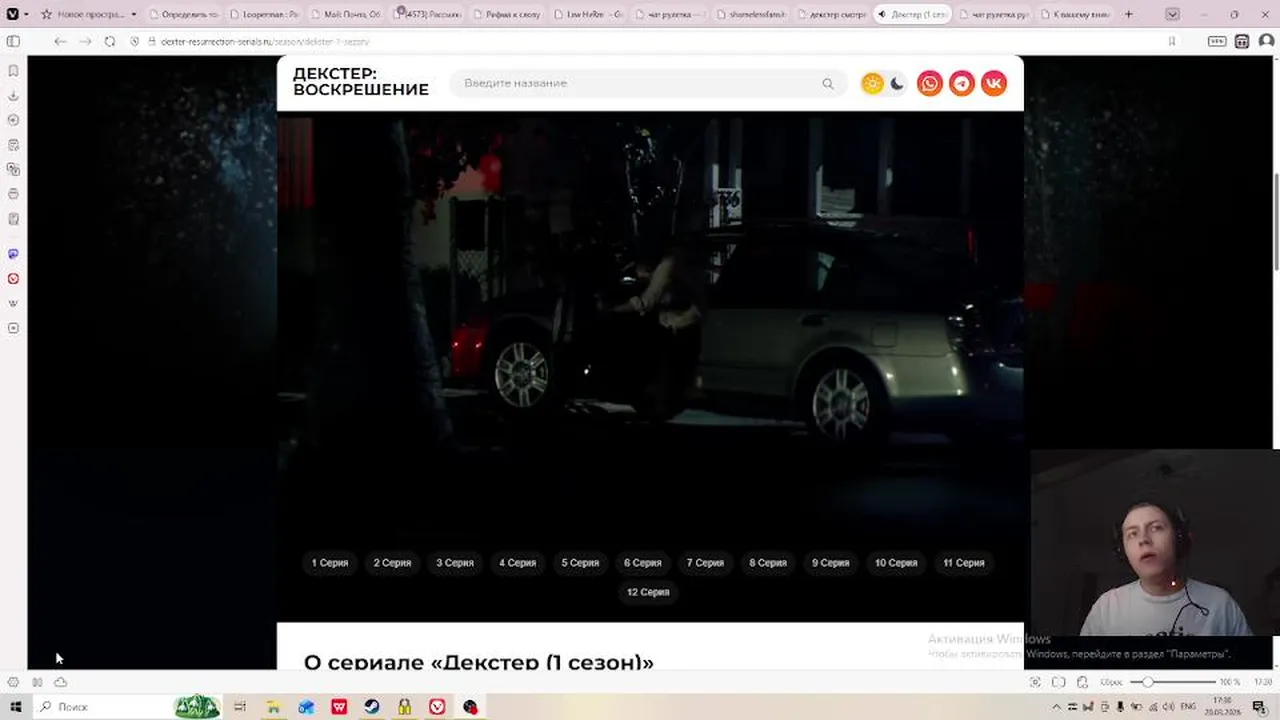Open the Telegram icon in site header
The image size is (1280, 720).
(x=962, y=83)
